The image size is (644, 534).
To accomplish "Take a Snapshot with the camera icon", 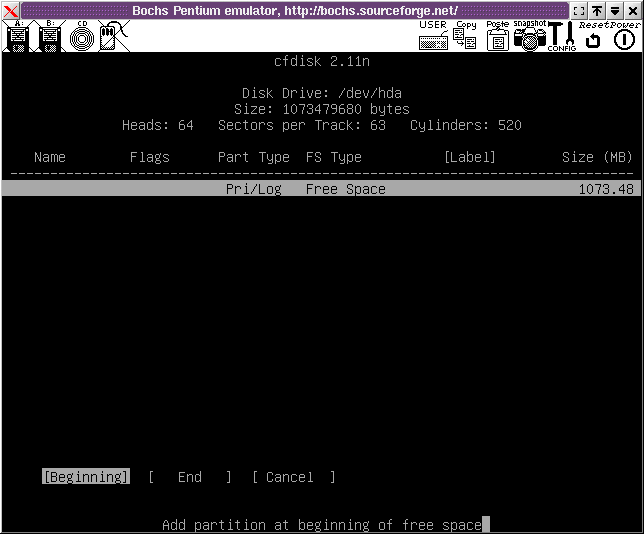I will point(529,37).
